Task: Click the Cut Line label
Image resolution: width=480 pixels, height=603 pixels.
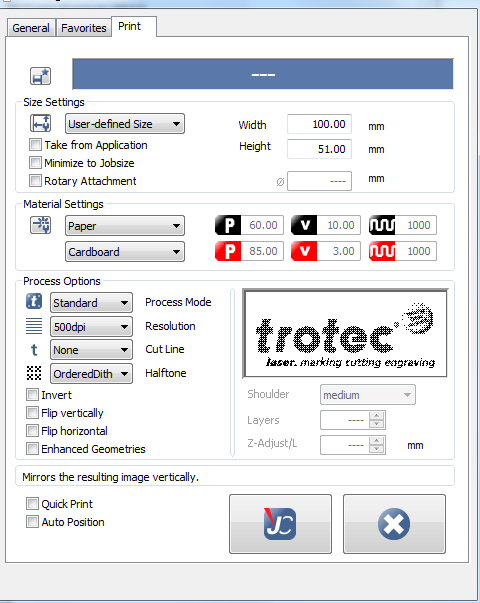Action: pyautogui.click(x=165, y=349)
